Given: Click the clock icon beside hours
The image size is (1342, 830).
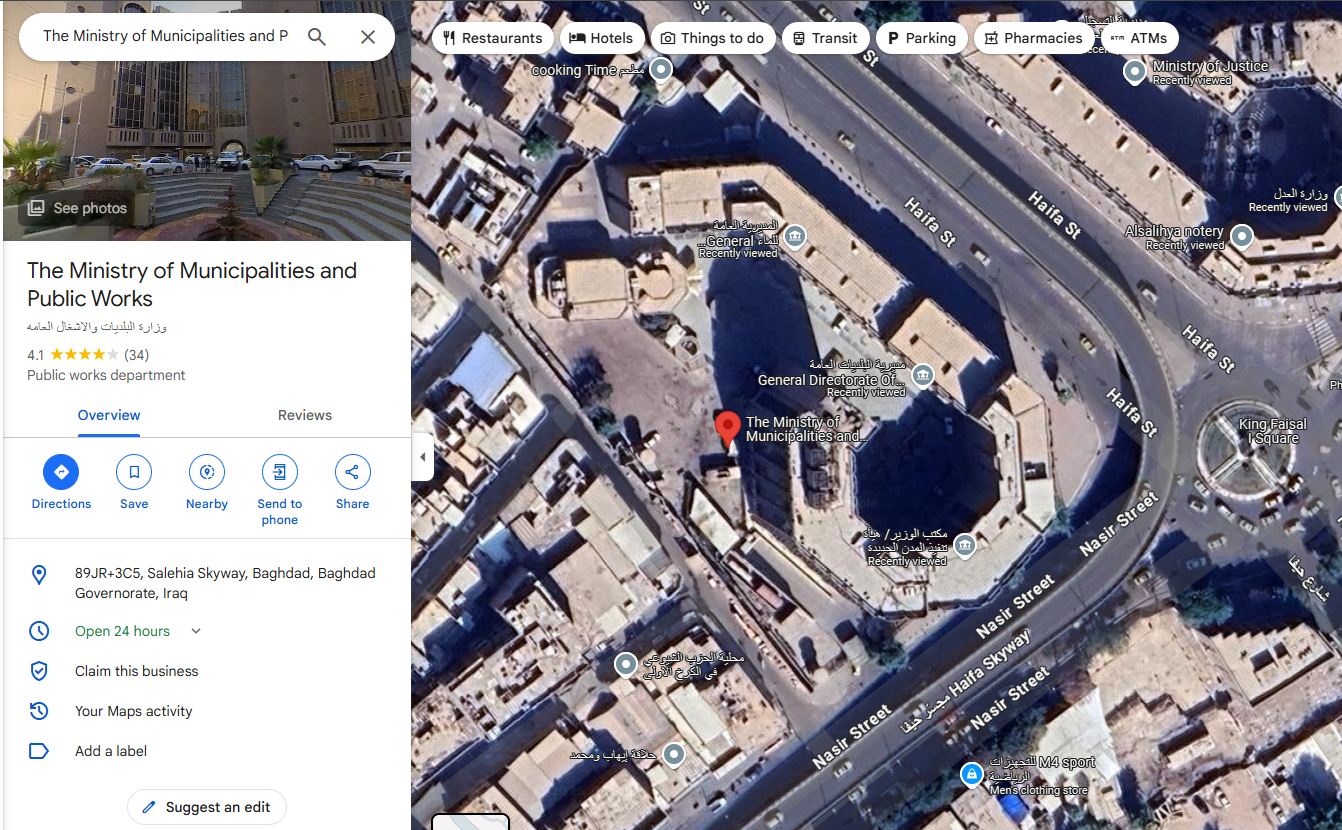Looking at the screenshot, I should coord(39,631).
